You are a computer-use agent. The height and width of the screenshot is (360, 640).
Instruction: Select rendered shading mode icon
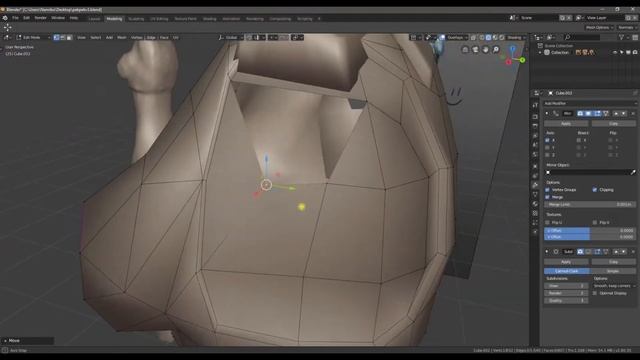pos(502,38)
